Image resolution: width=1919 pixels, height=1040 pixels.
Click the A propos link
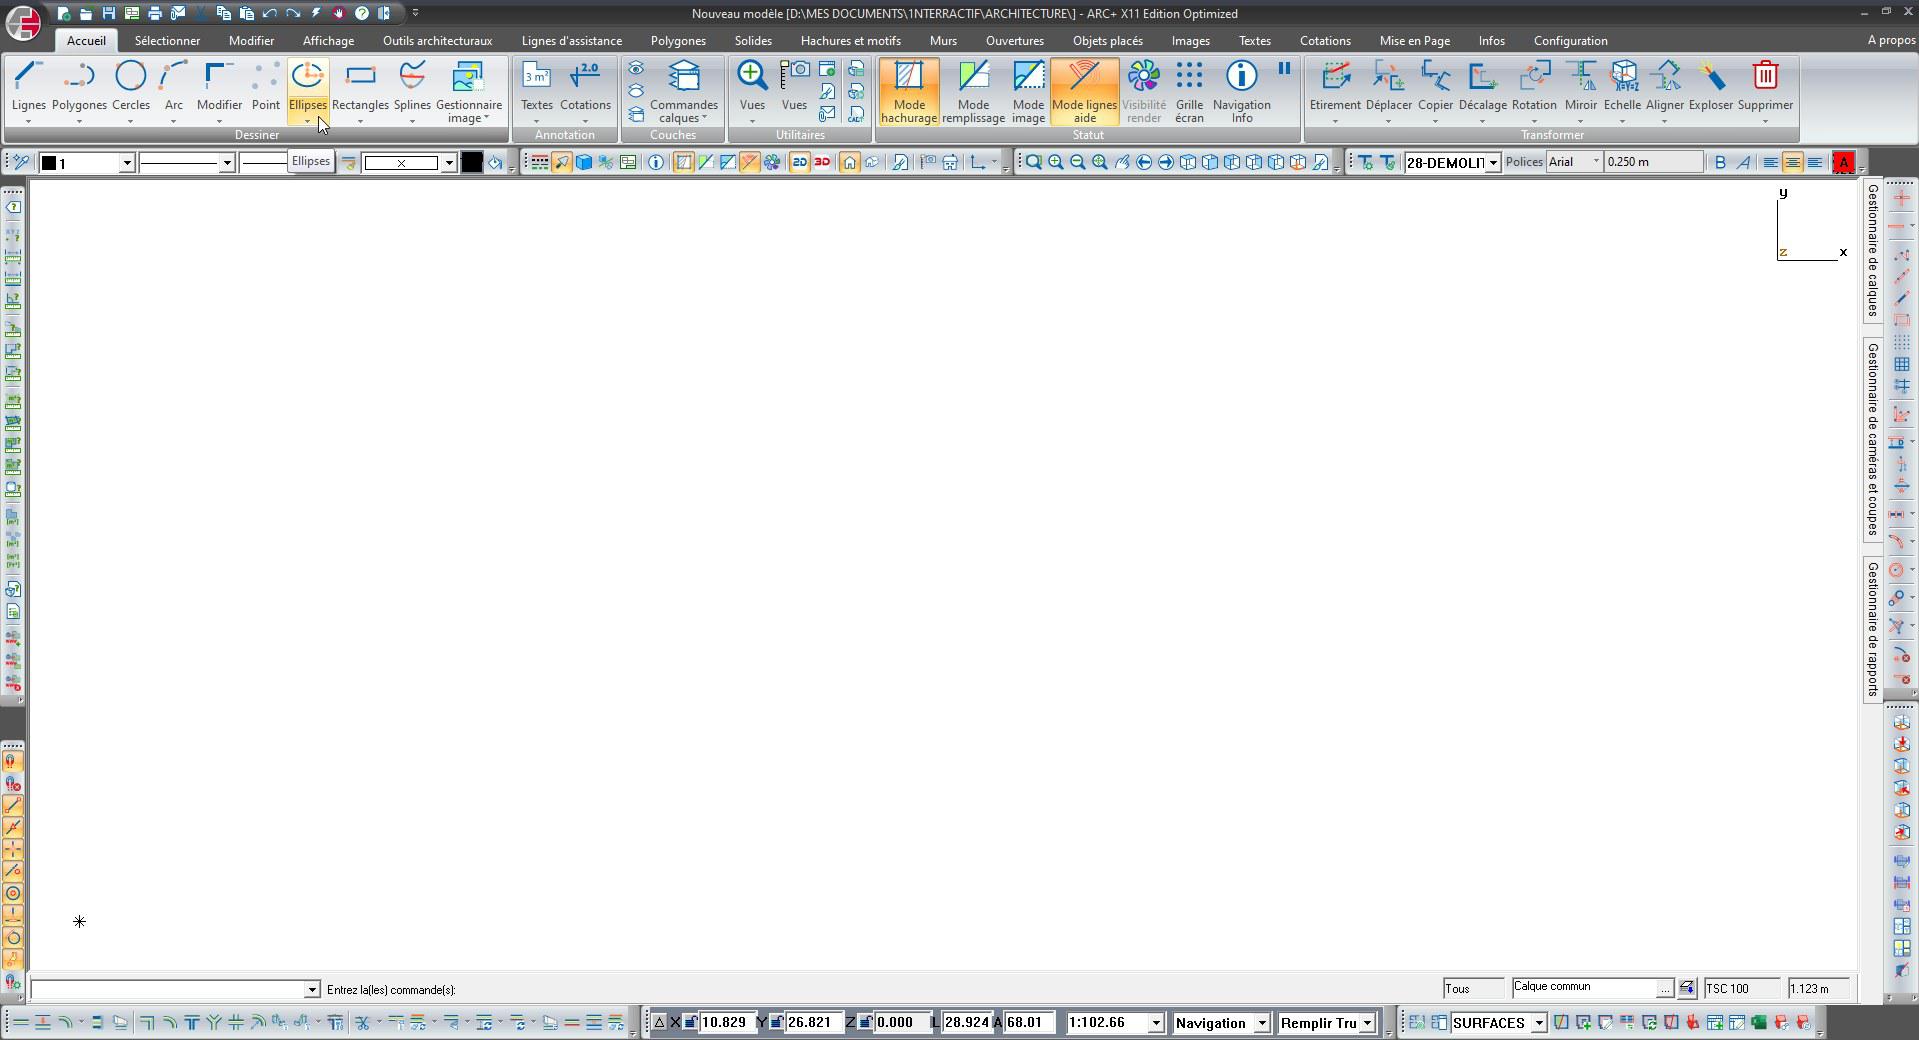pyautogui.click(x=1891, y=41)
